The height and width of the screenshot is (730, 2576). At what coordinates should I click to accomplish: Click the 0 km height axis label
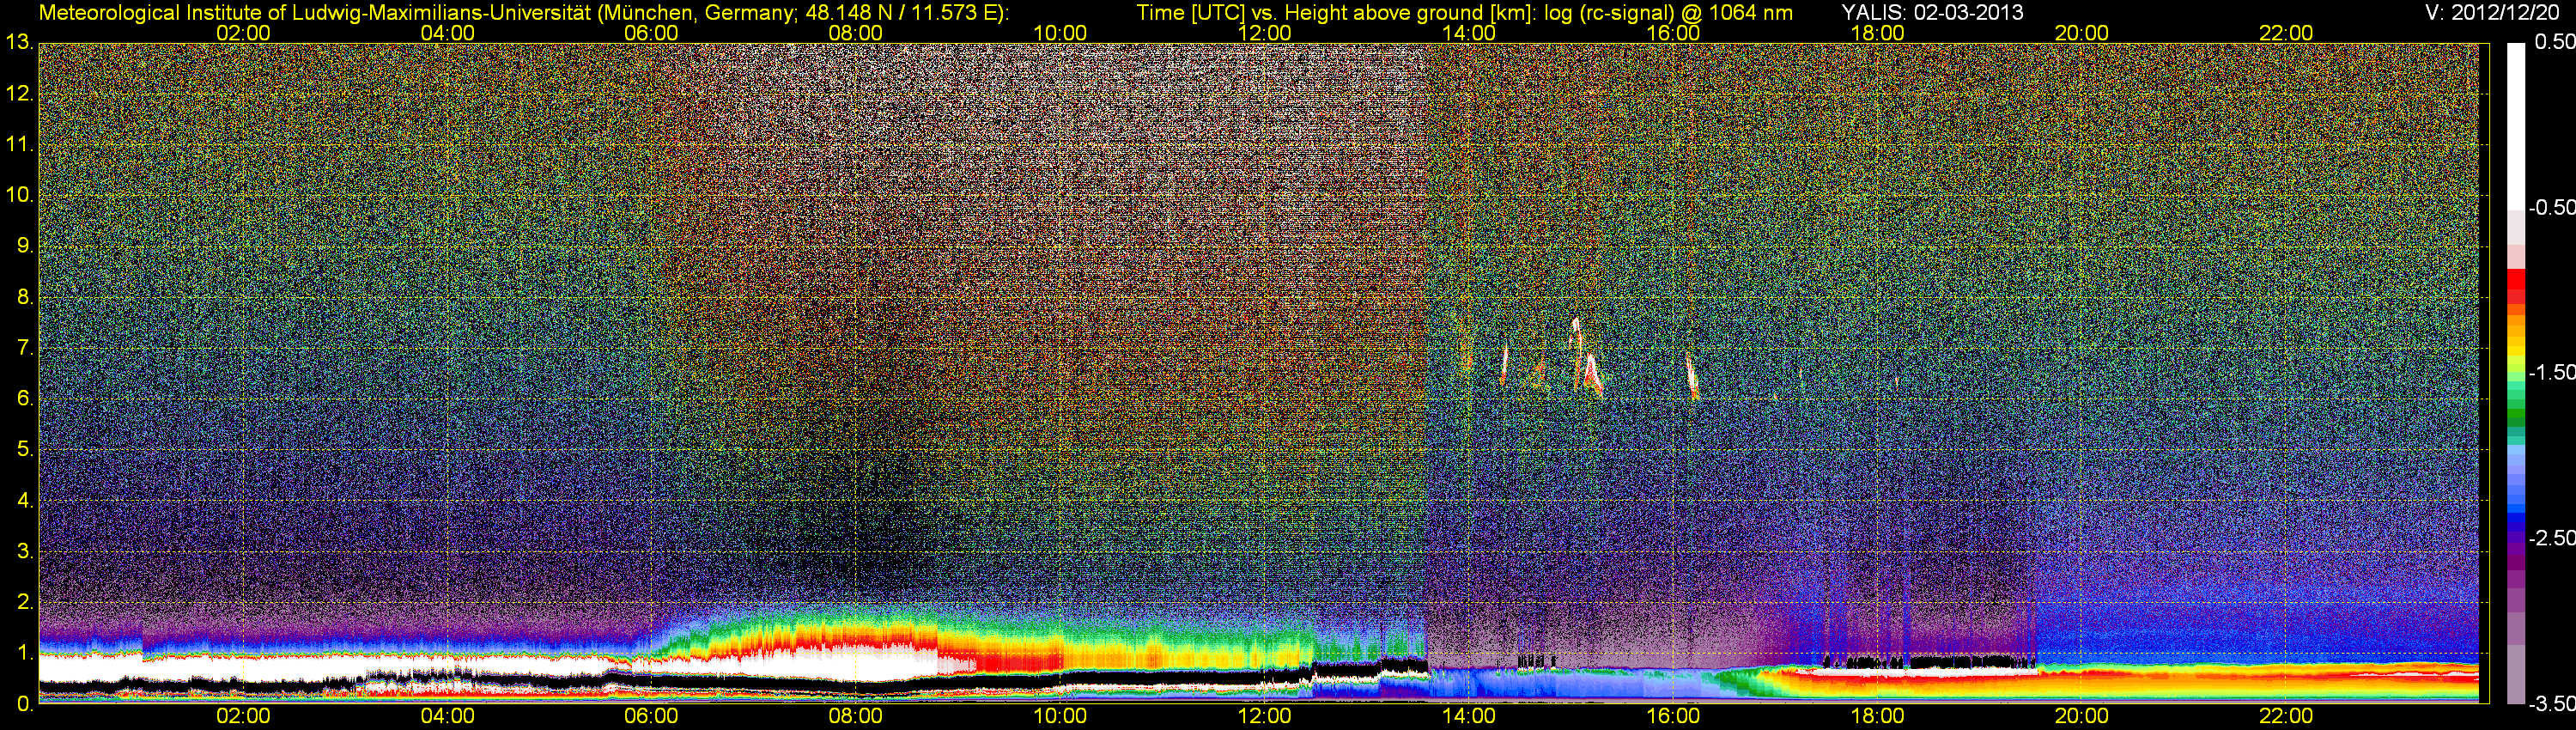[24, 704]
